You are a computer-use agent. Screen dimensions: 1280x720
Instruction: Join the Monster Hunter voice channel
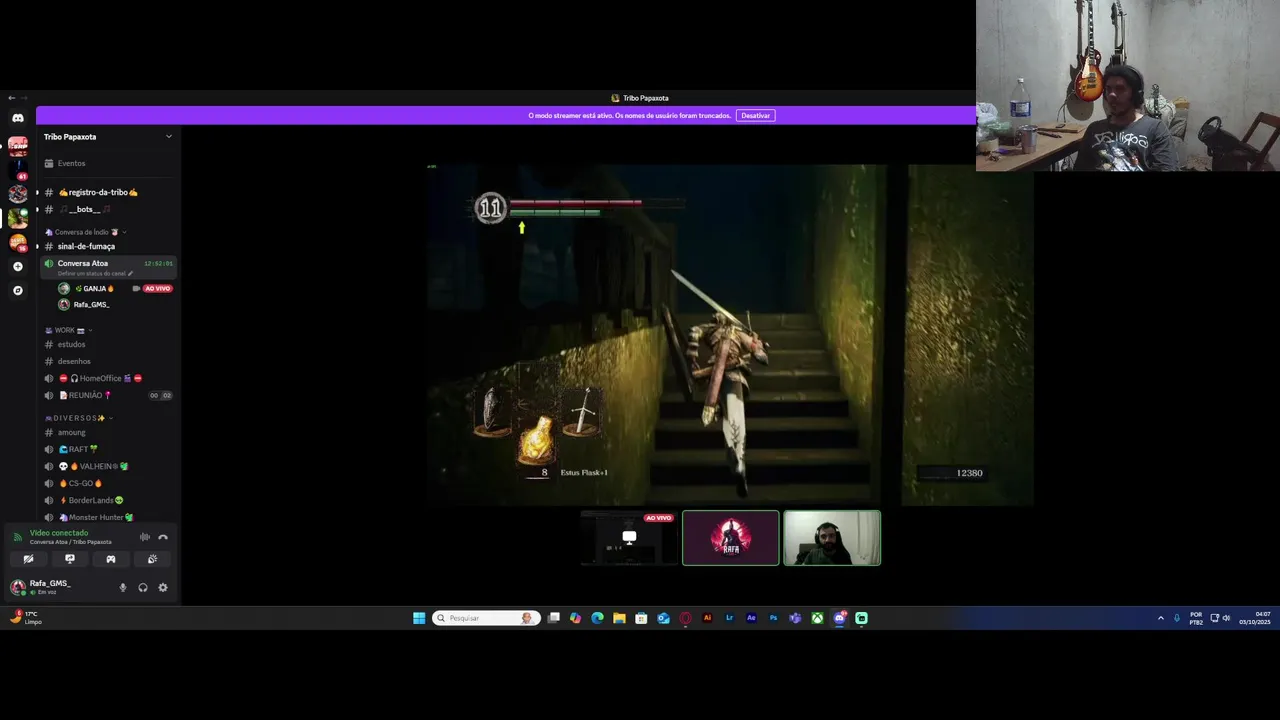click(108, 517)
